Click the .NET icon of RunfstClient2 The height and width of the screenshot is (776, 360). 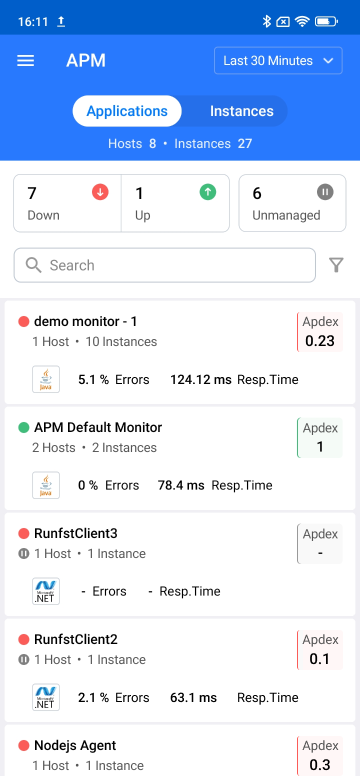click(46, 697)
